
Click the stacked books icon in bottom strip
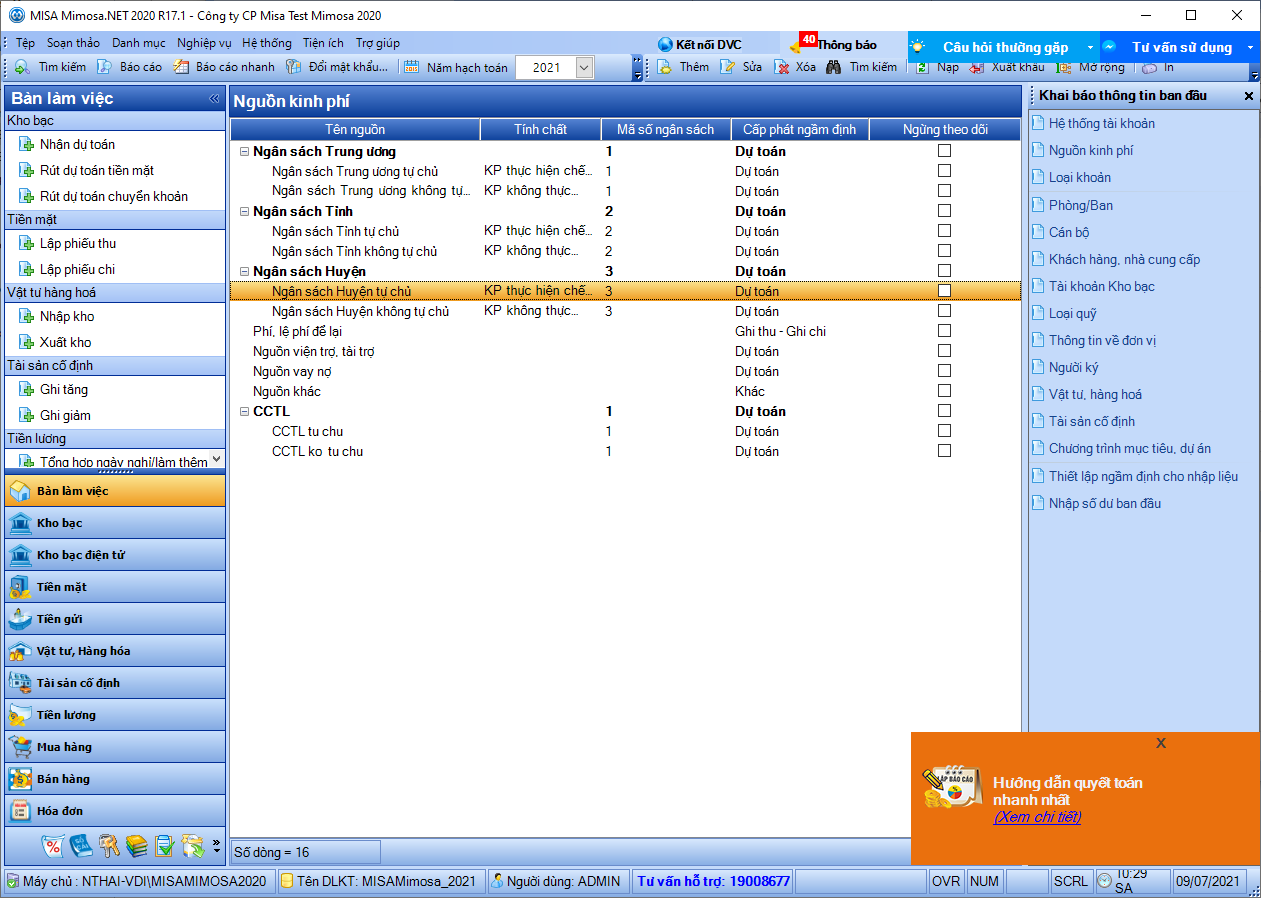137,846
